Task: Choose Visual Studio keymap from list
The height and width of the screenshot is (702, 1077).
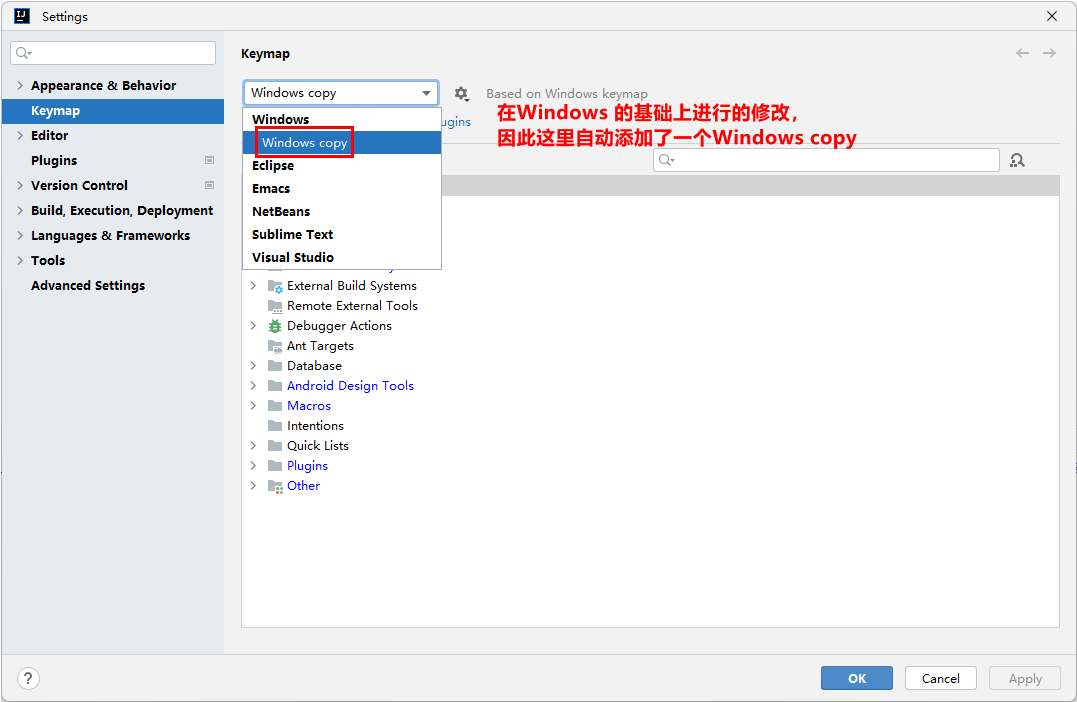Action: [341, 258]
